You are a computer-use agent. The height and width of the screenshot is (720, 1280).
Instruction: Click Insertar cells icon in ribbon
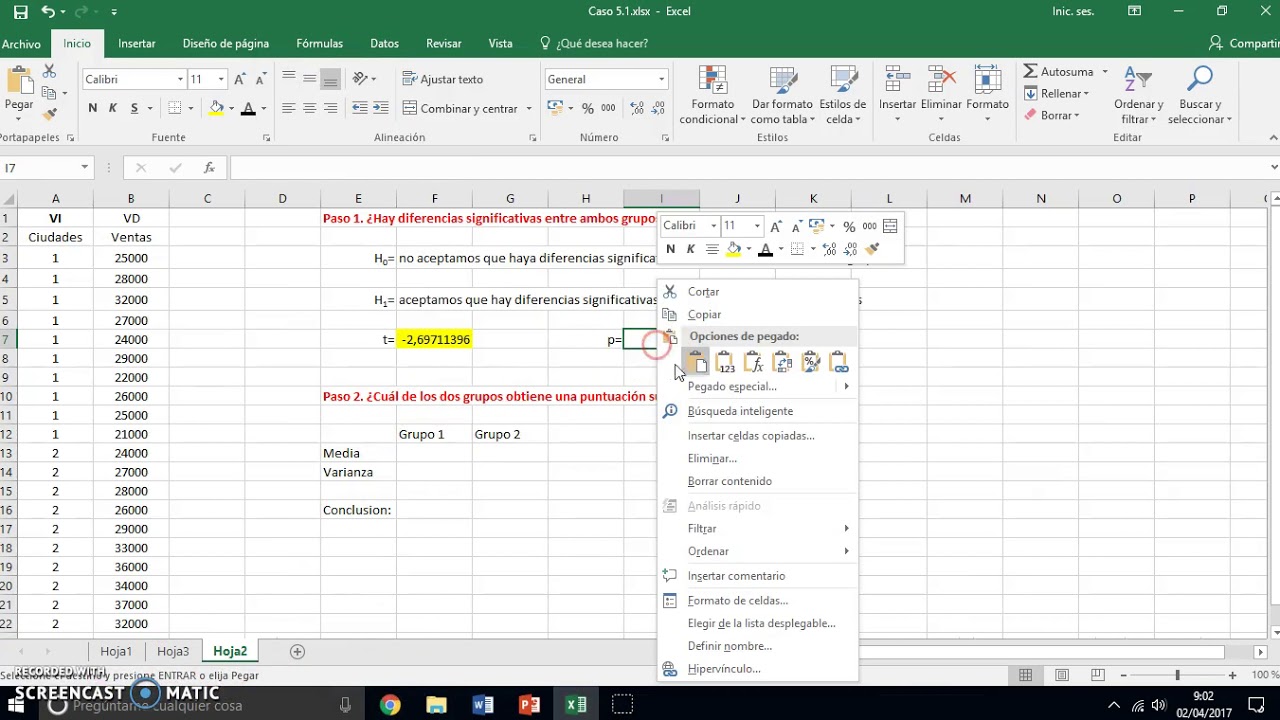click(x=897, y=96)
